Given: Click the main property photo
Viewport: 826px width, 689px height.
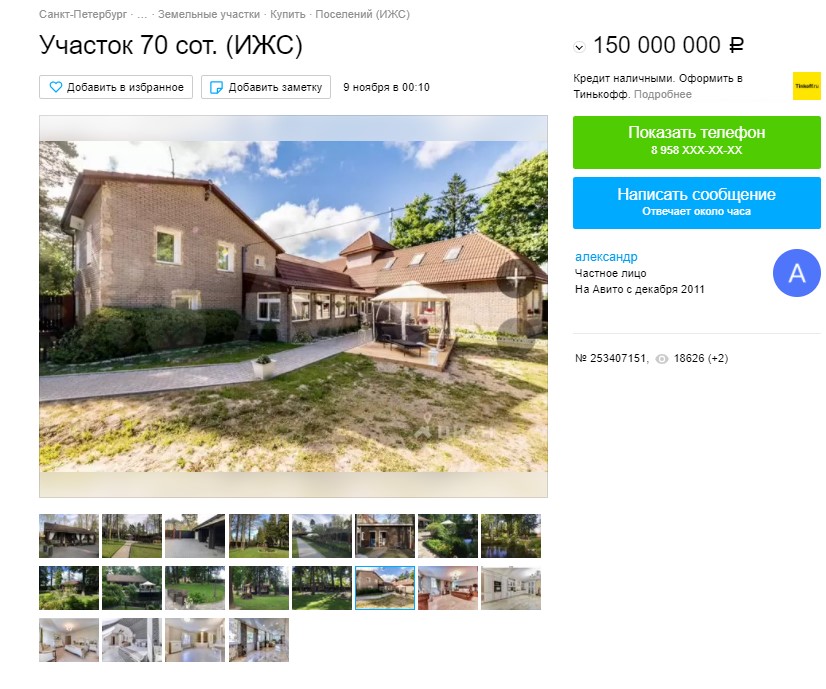Looking at the screenshot, I should point(293,306).
